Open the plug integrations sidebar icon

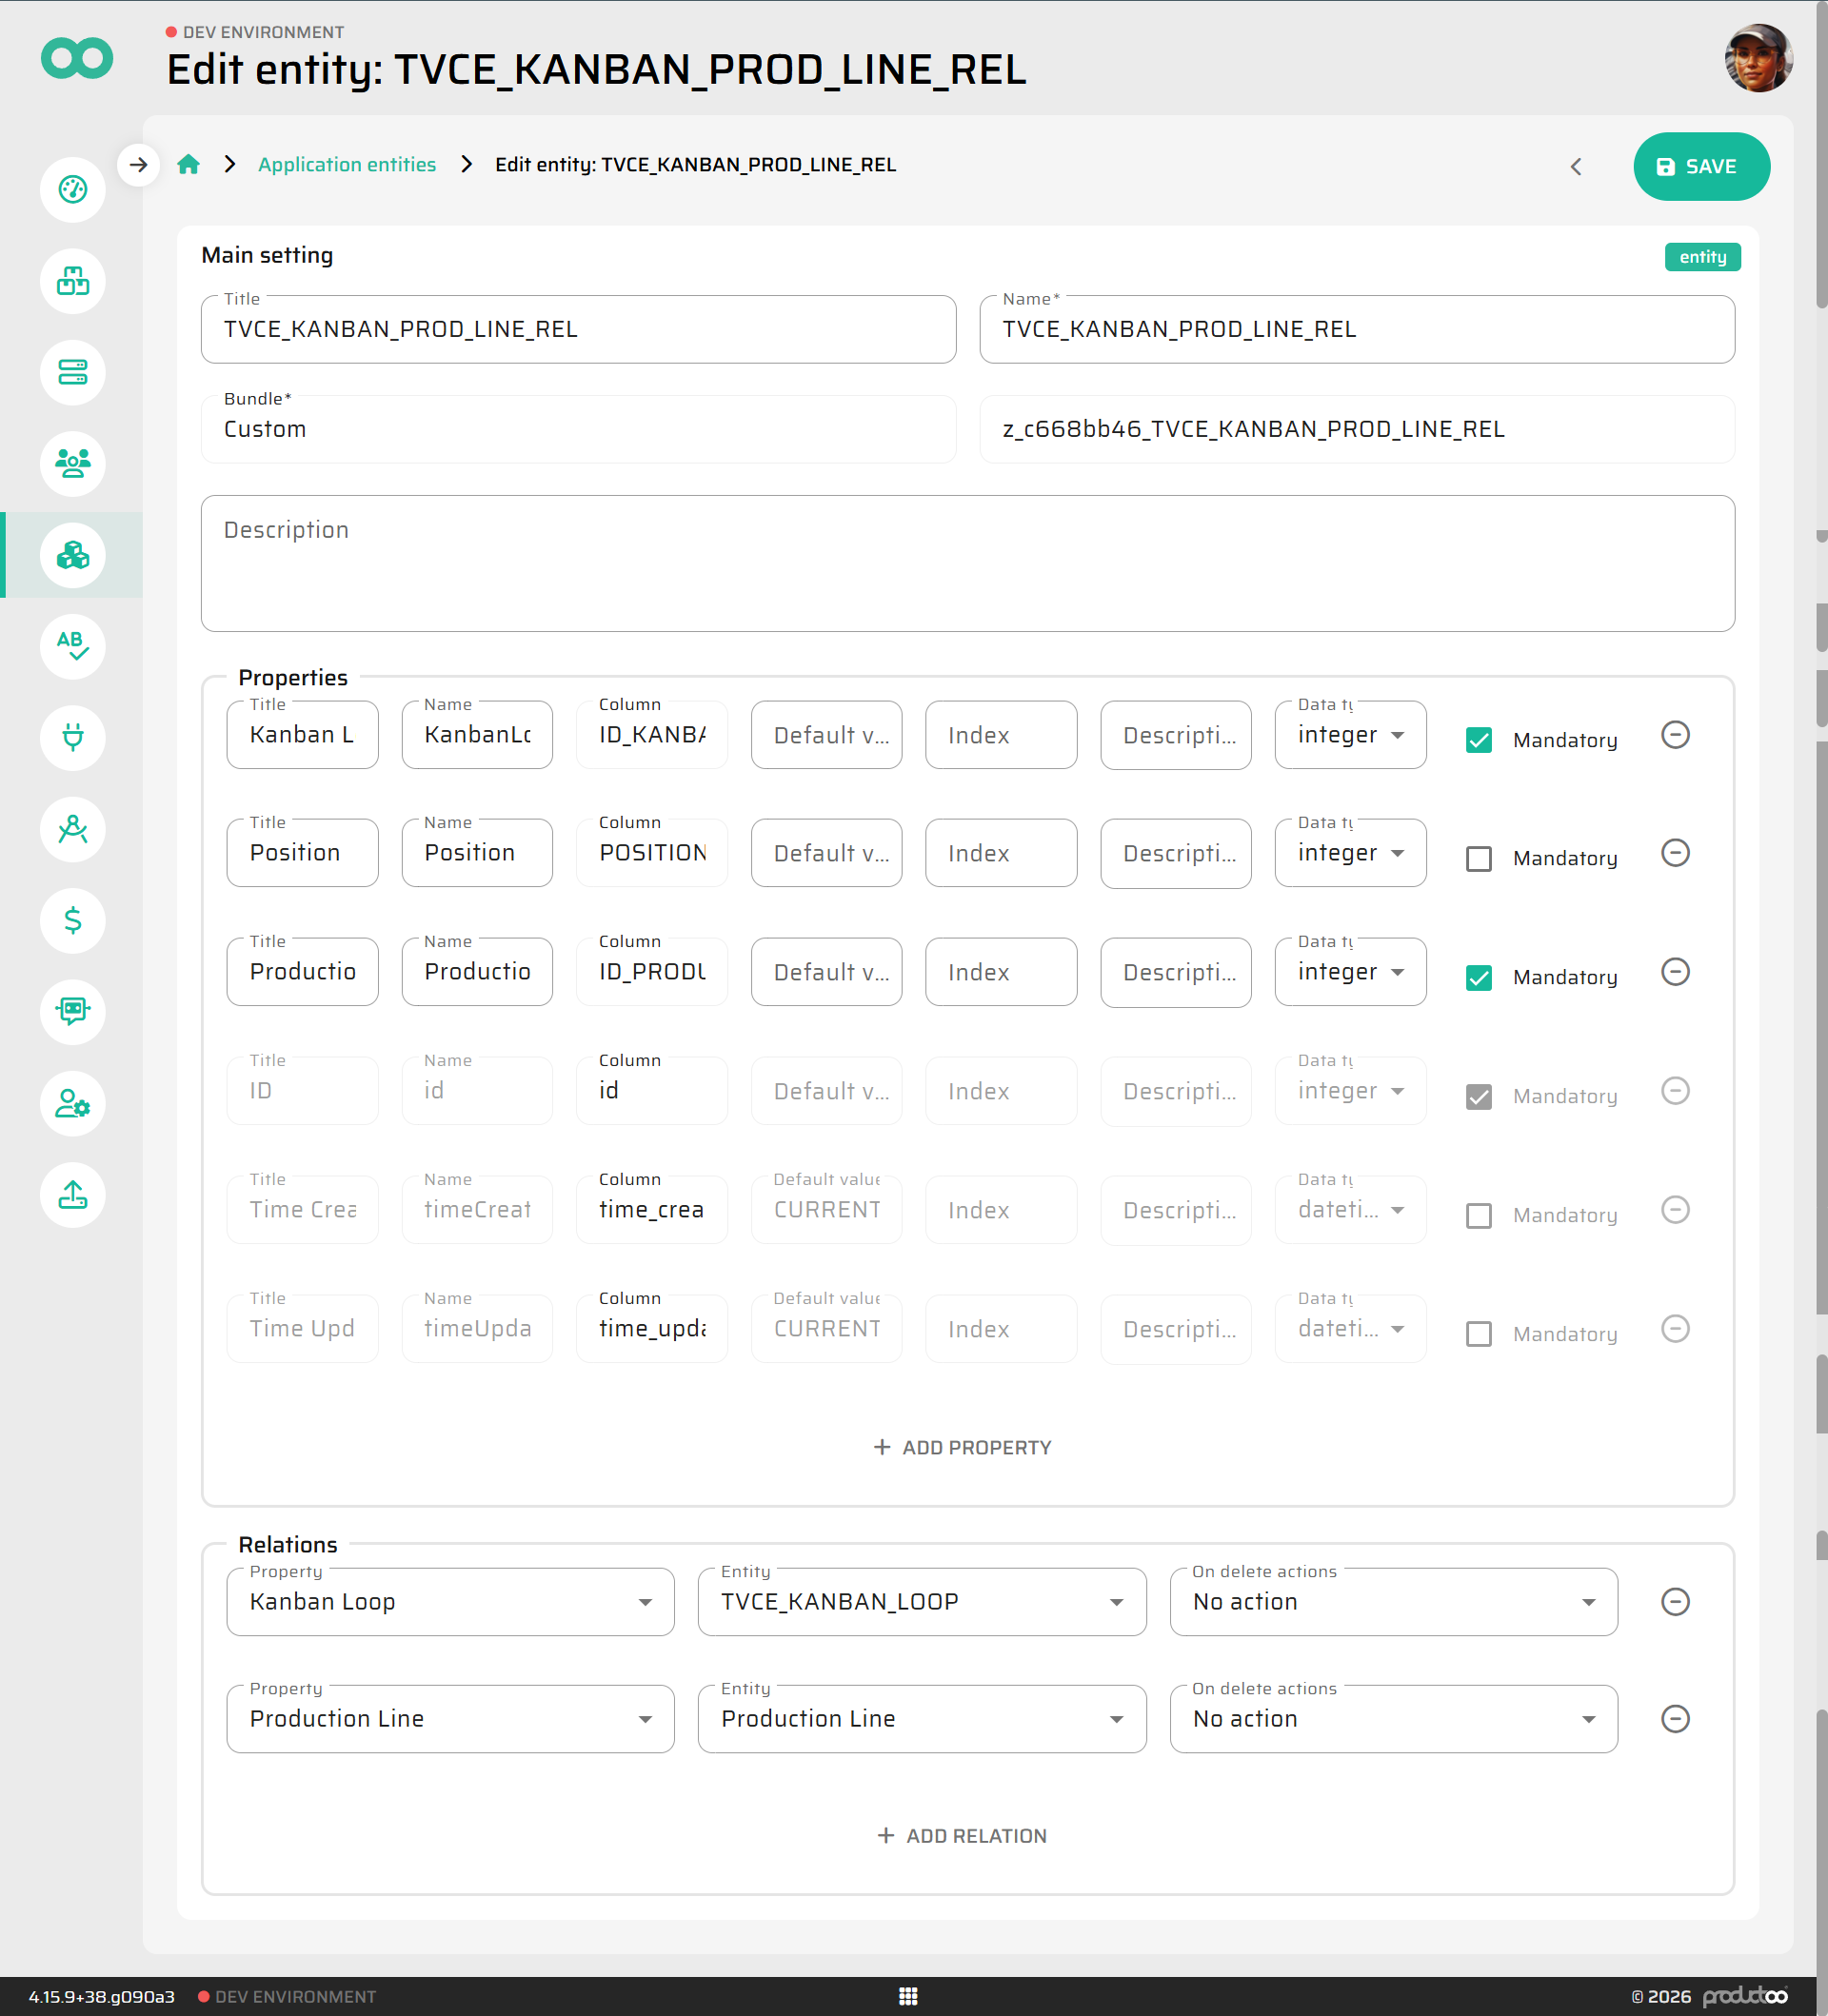coord(73,737)
